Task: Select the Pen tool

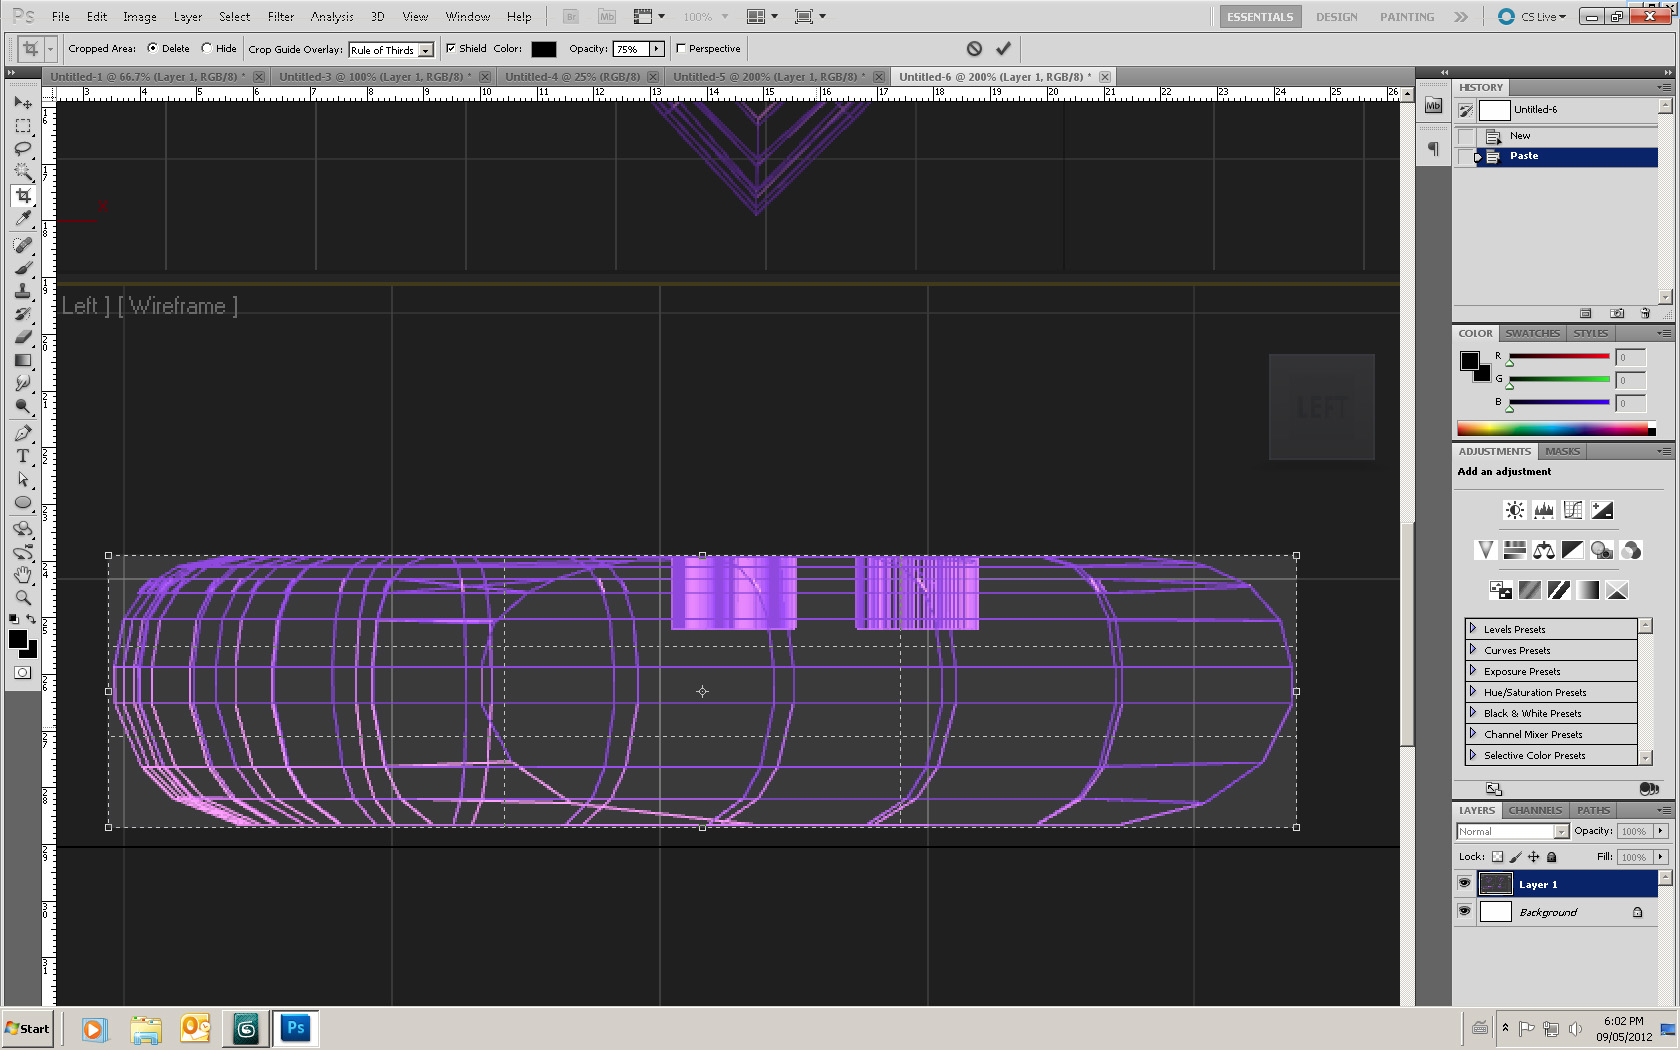Action: (x=23, y=433)
